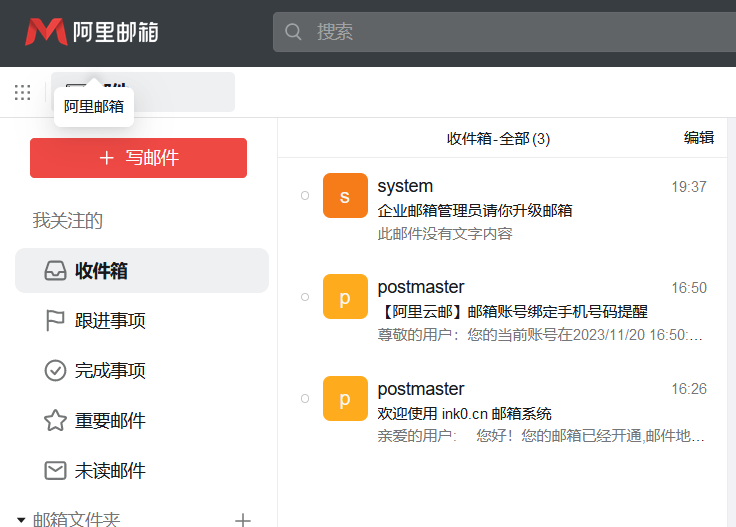Open the sender name system
Screen dimensions: 736x527
pyautogui.click(x=405, y=186)
